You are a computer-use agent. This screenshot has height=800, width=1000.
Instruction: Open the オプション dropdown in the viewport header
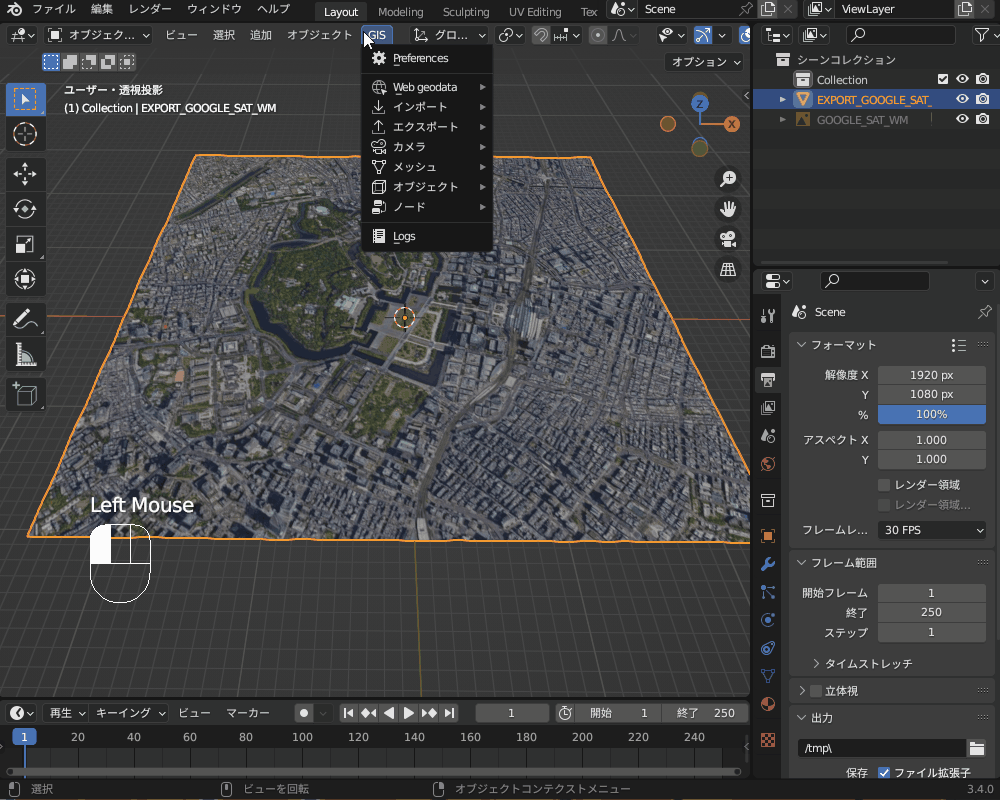pyautogui.click(x=705, y=61)
